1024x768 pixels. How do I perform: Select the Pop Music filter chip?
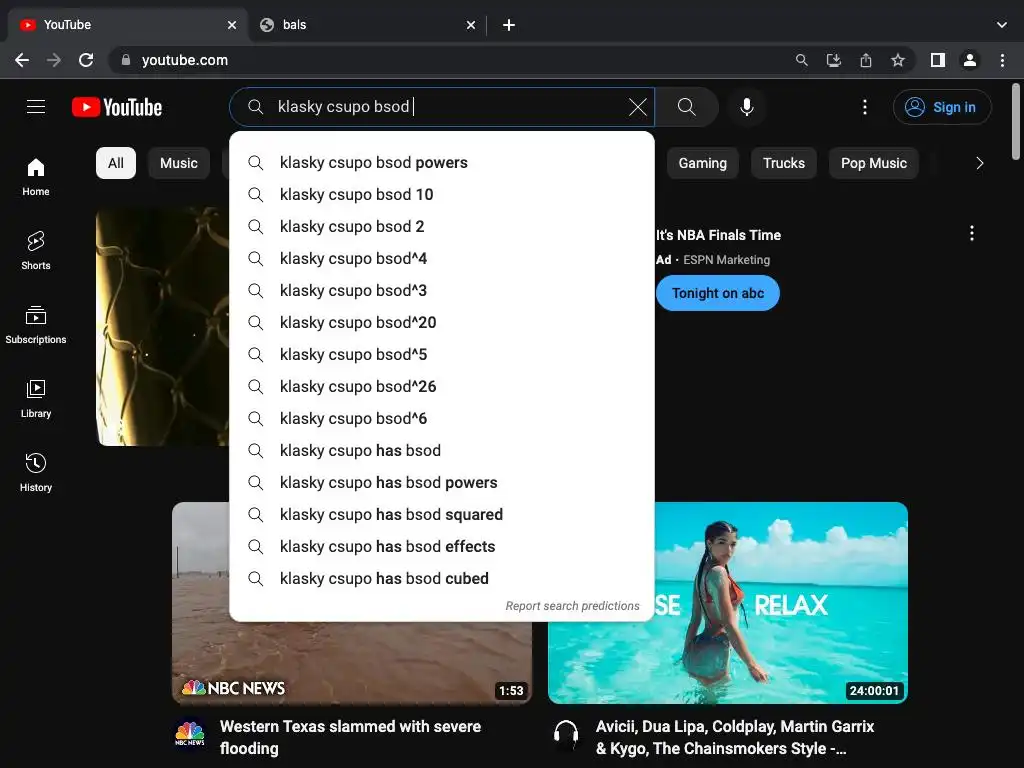pos(874,163)
